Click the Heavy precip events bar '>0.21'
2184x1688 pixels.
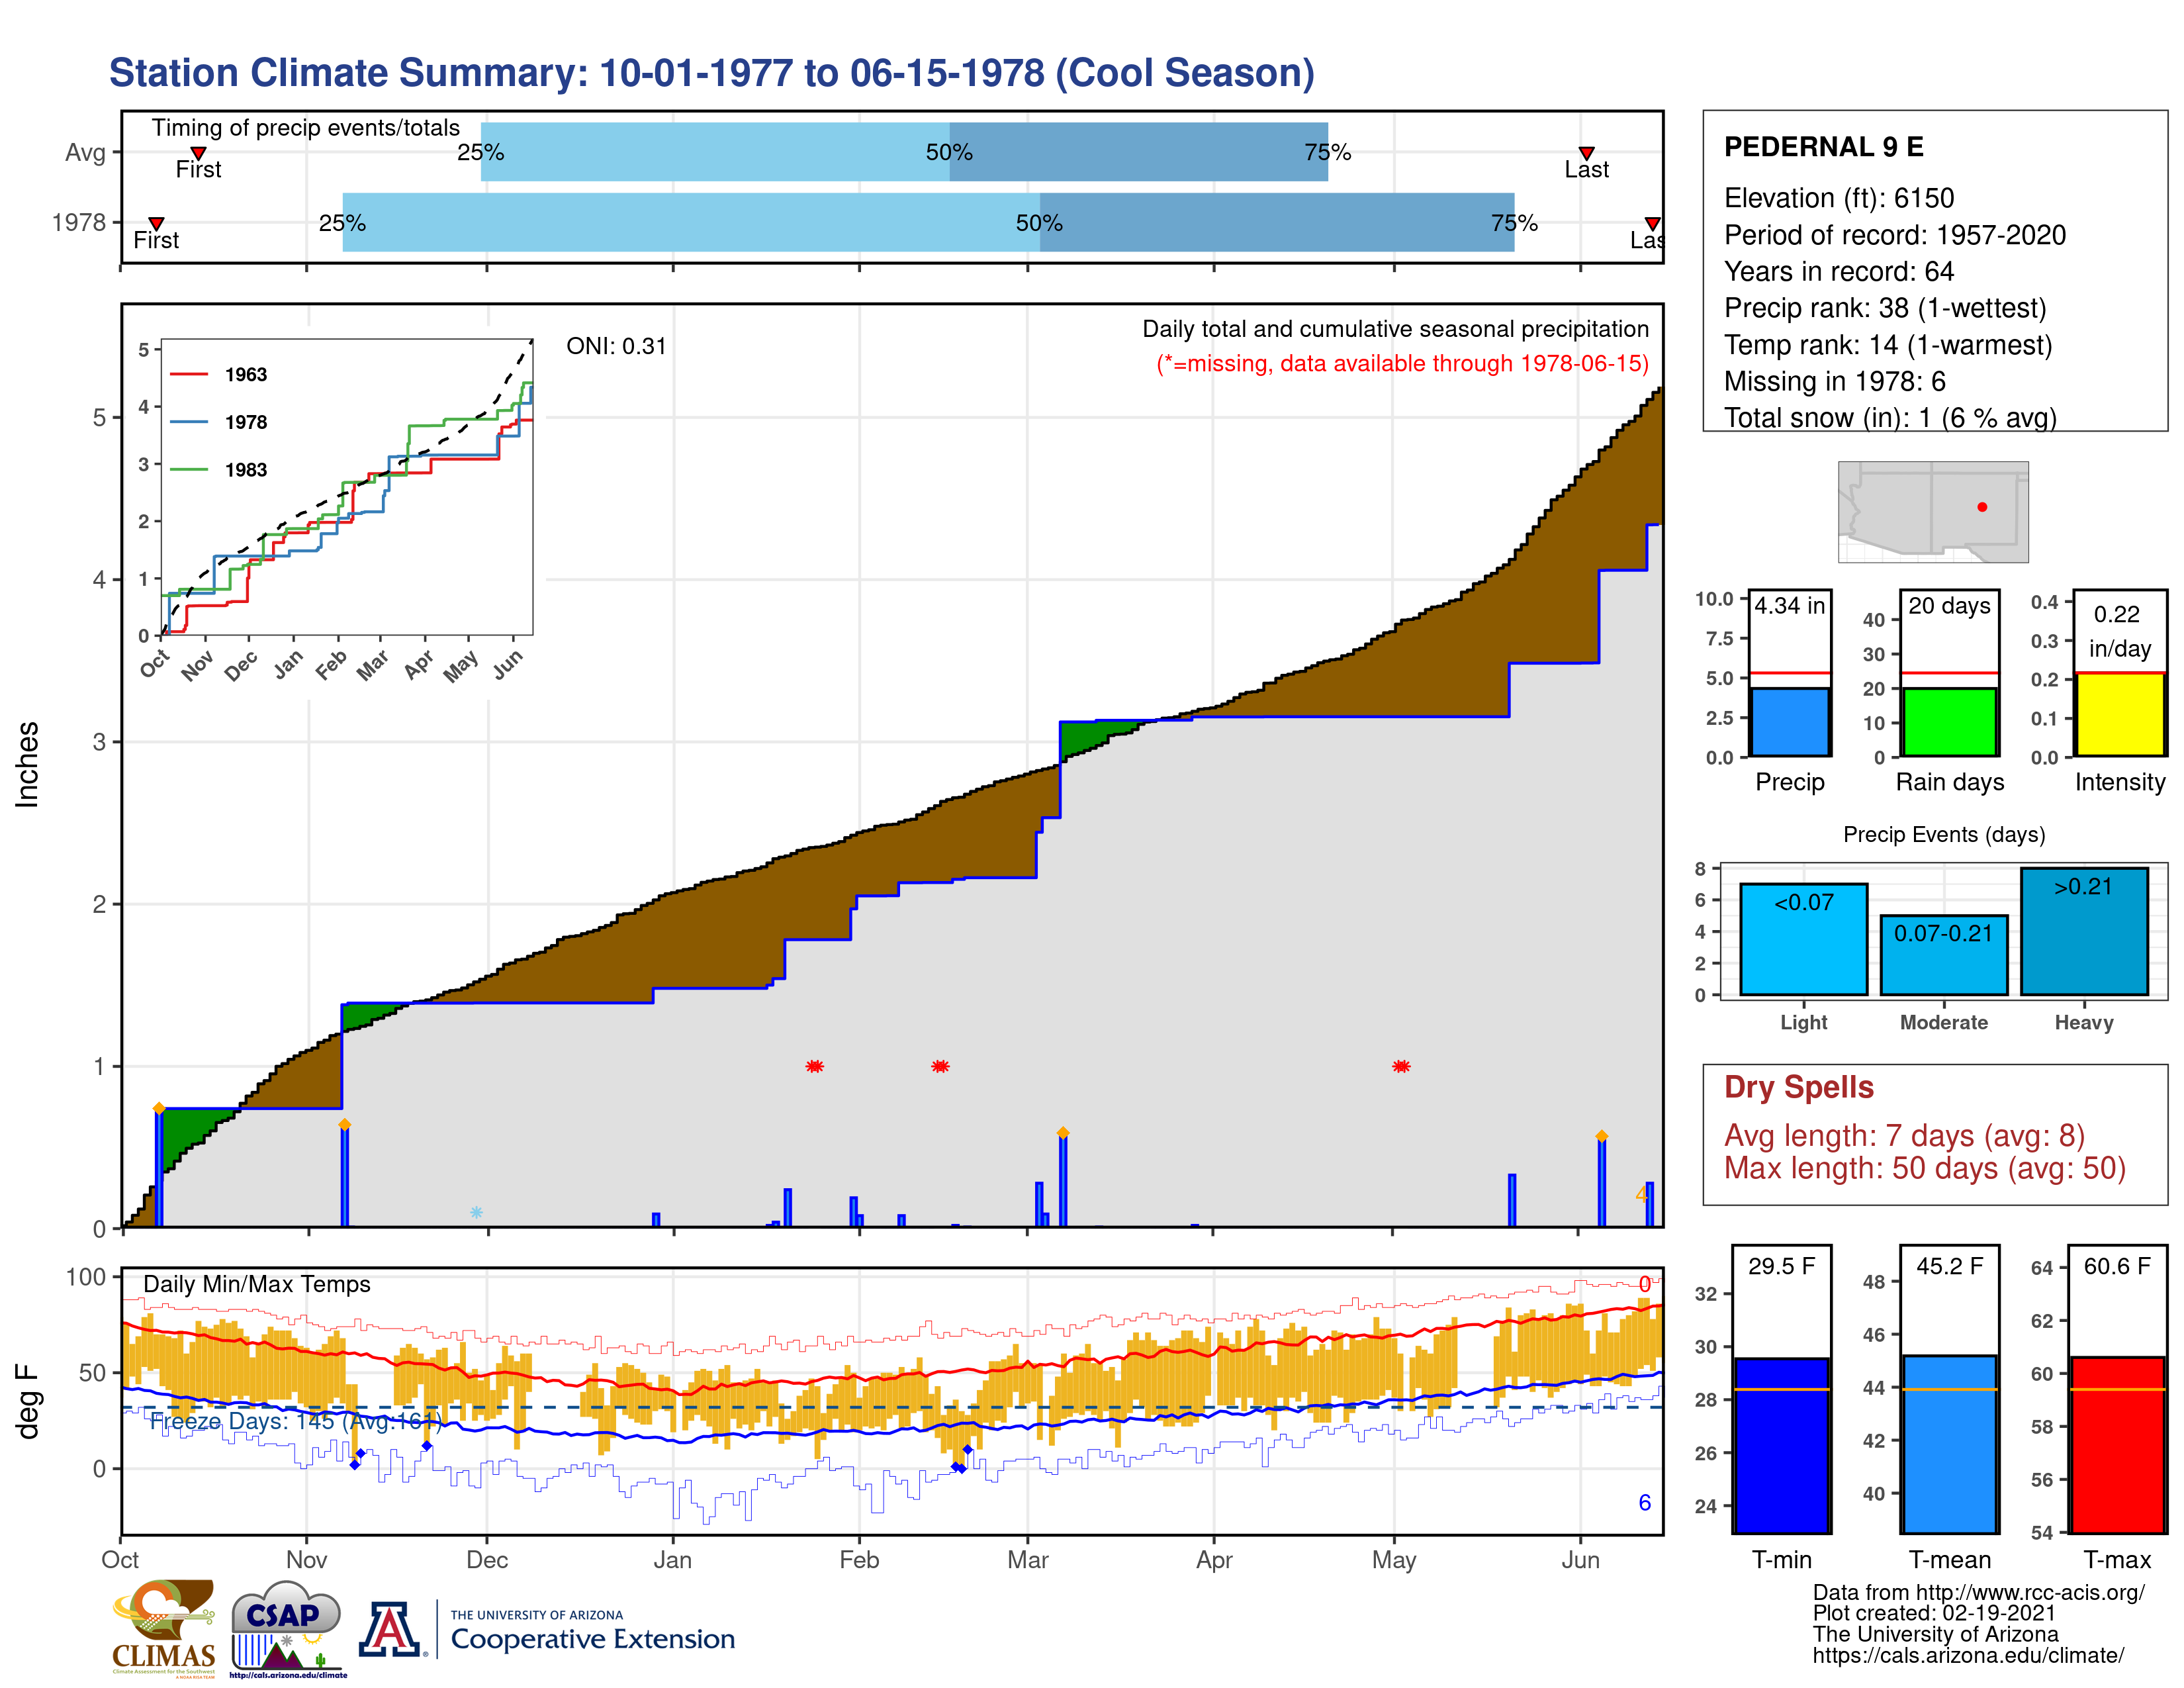click(2084, 931)
